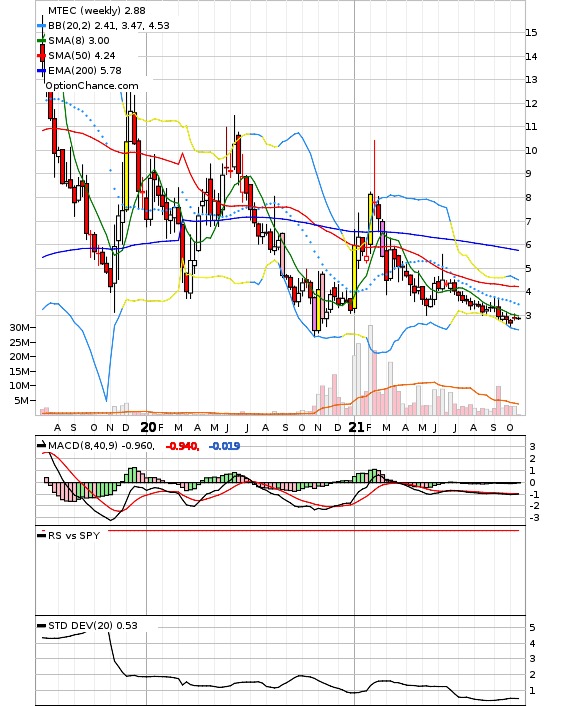Click the MACD(8,40,9) black legend marker
The image size is (566, 706).
(x=41, y=445)
